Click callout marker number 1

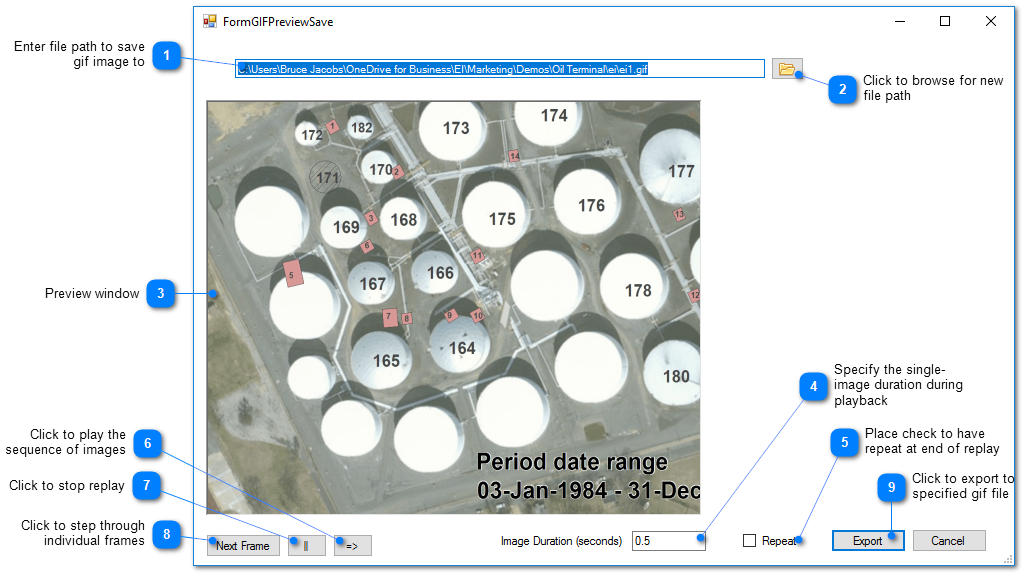(166, 55)
